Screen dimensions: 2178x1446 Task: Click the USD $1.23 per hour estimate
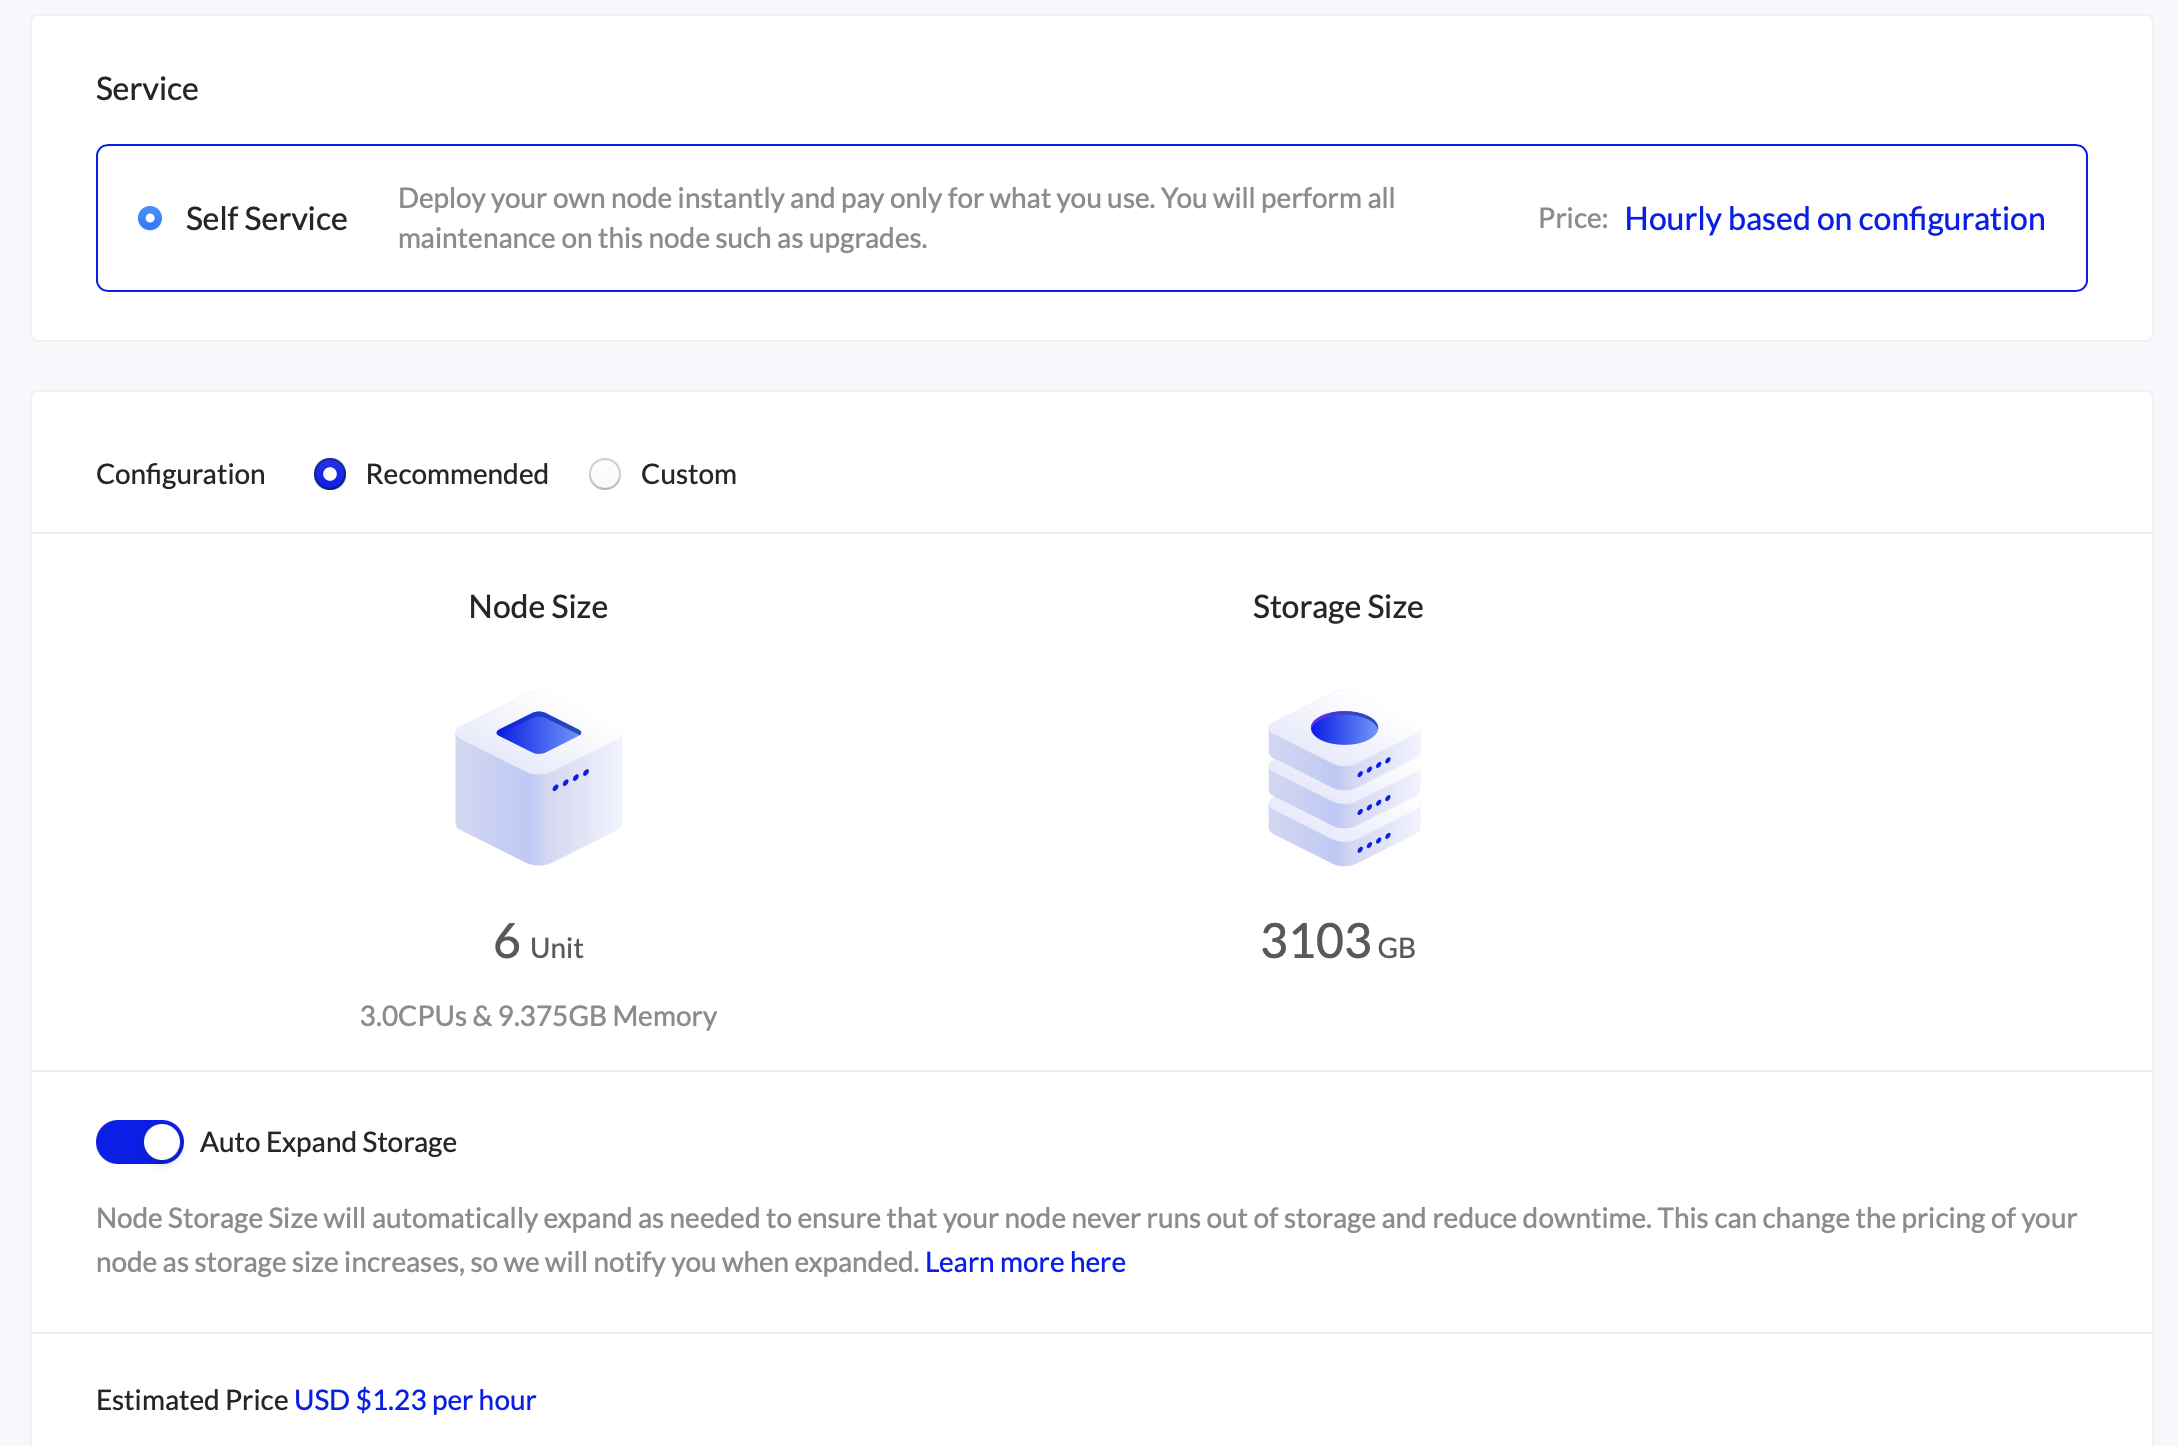(413, 1400)
